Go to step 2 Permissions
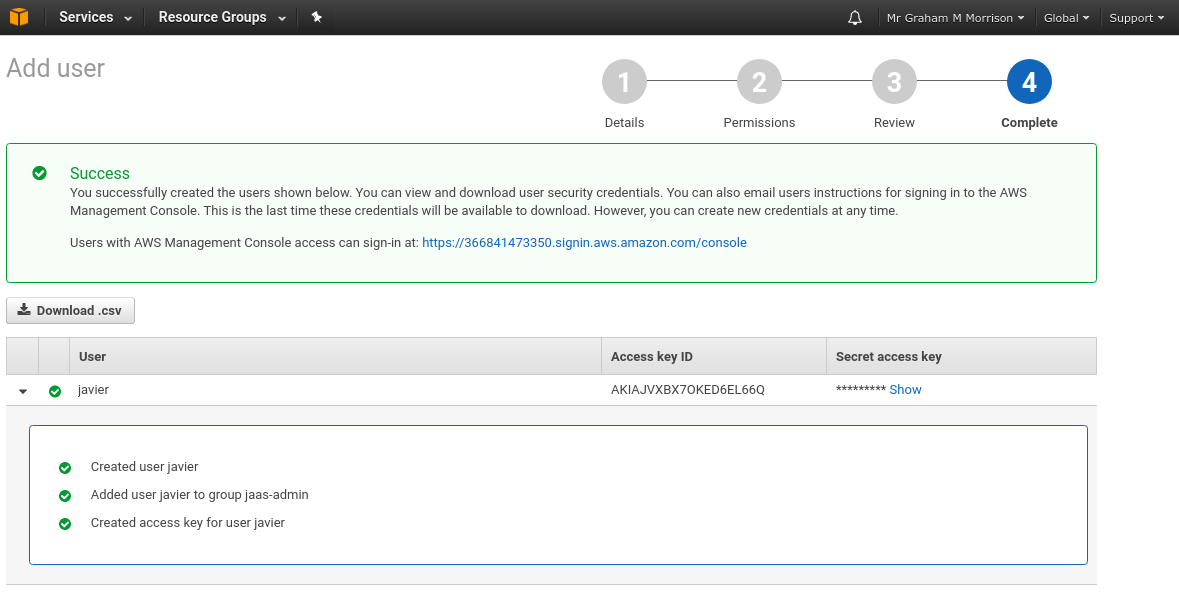 [x=759, y=82]
